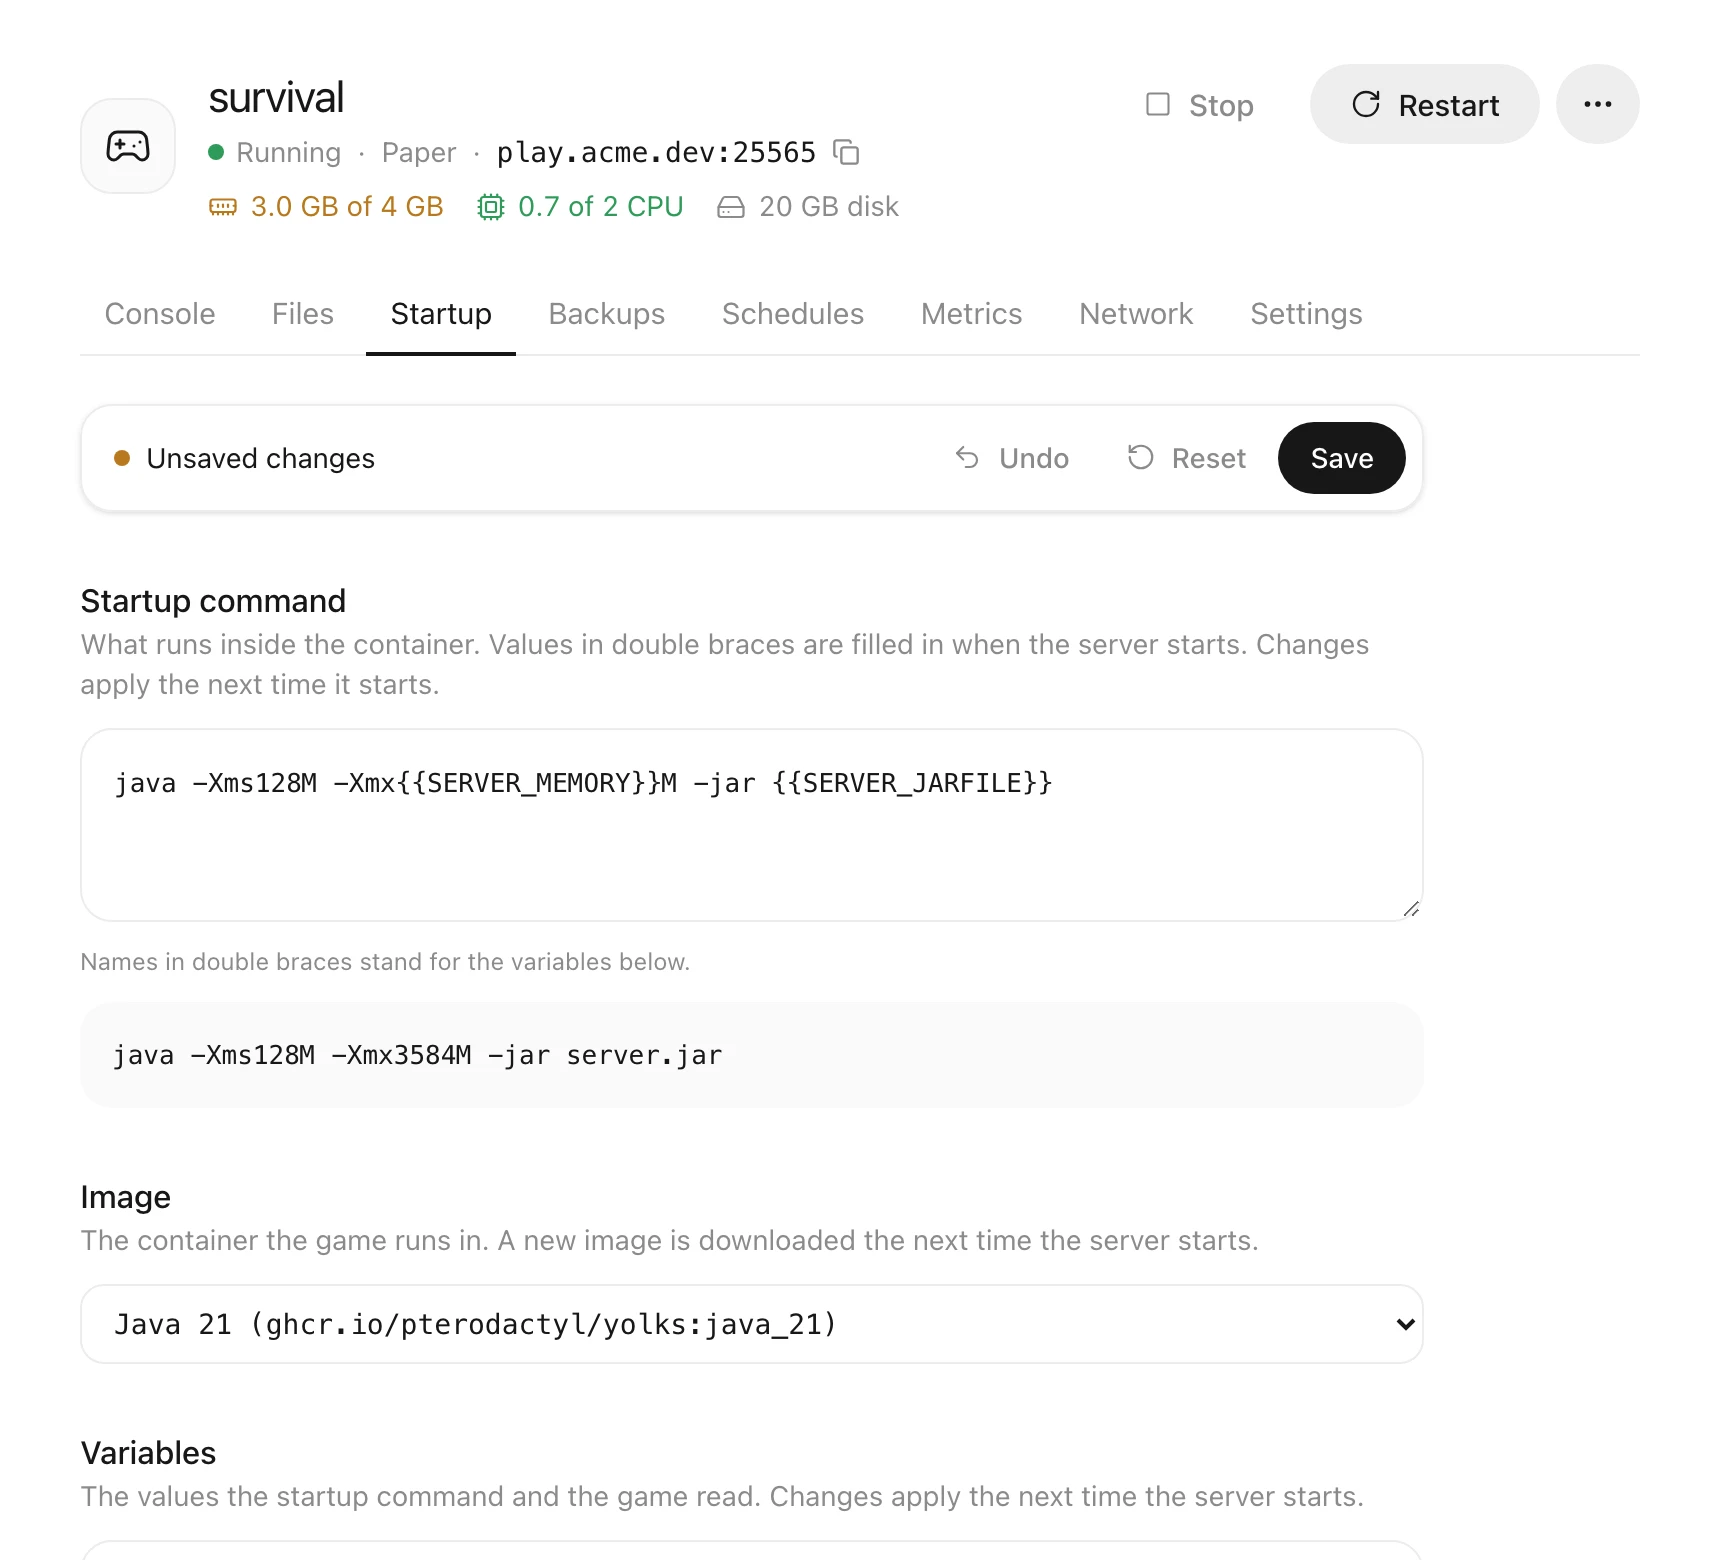Restart the survival server
The width and height of the screenshot is (1720, 1560).
coord(1425,104)
